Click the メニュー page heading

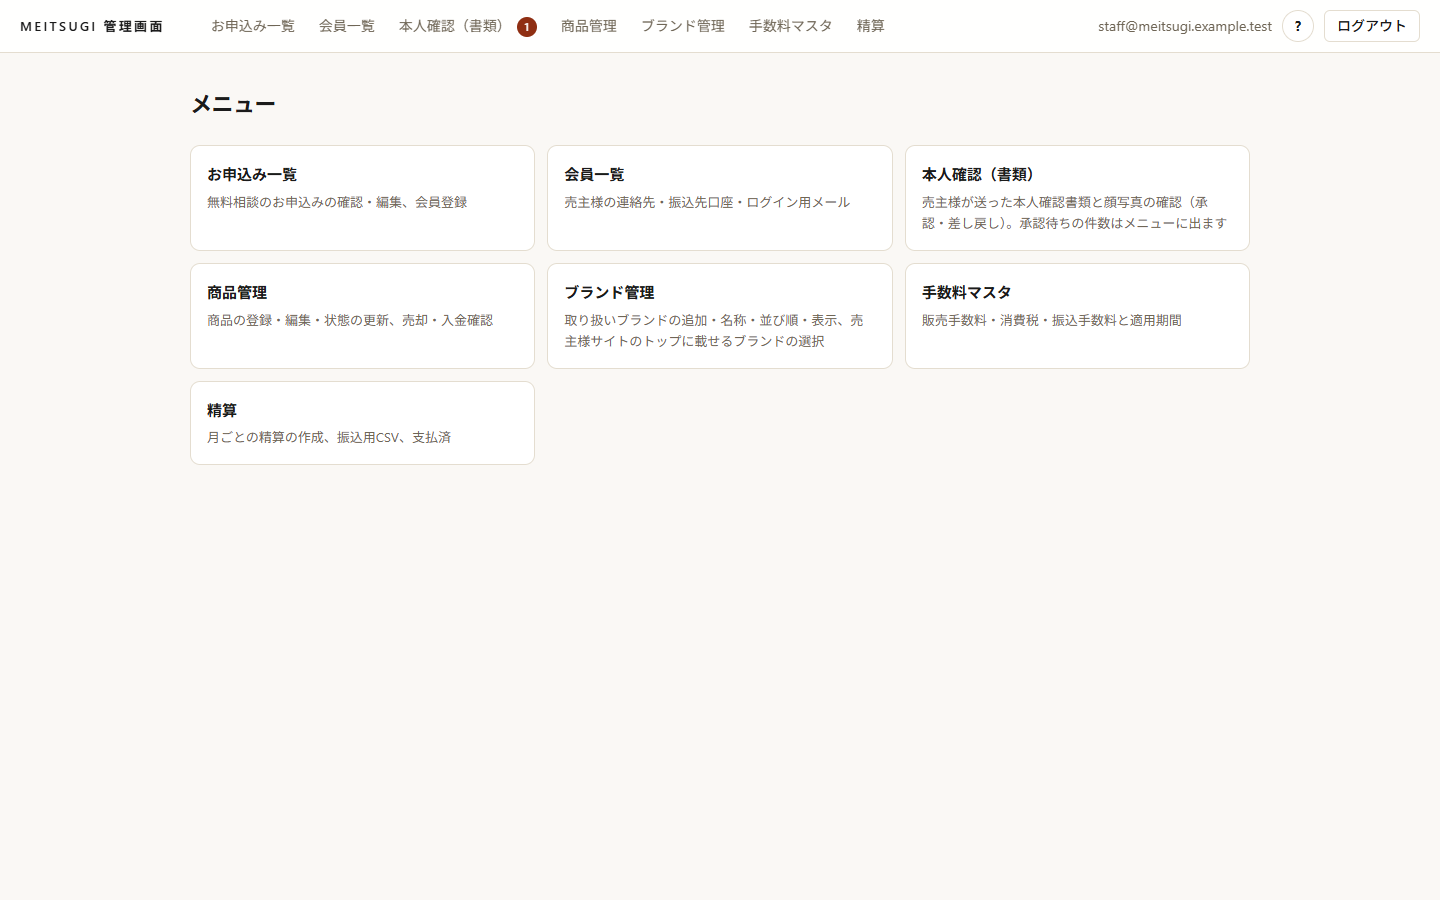(x=233, y=104)
